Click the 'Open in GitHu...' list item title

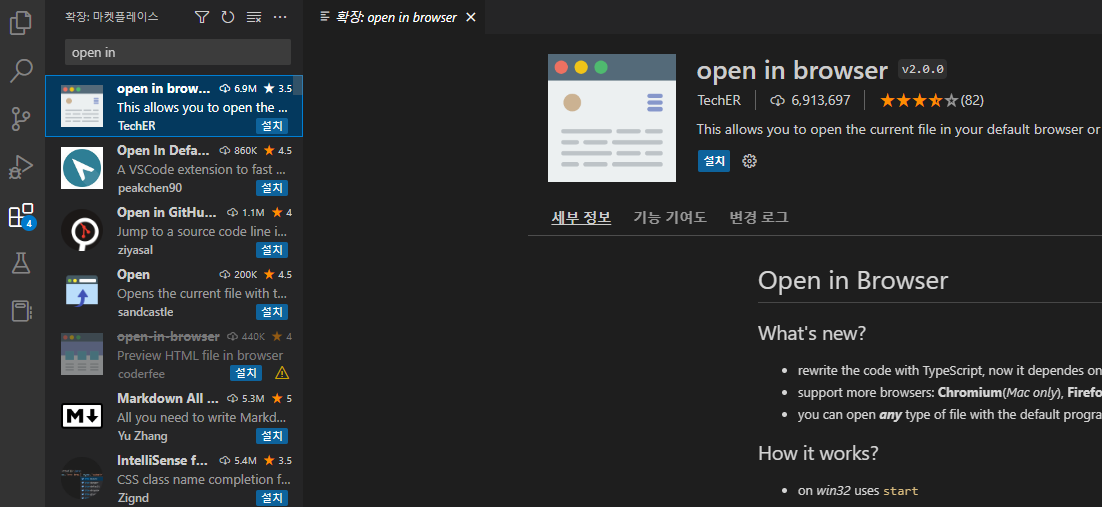coord(166,212)
